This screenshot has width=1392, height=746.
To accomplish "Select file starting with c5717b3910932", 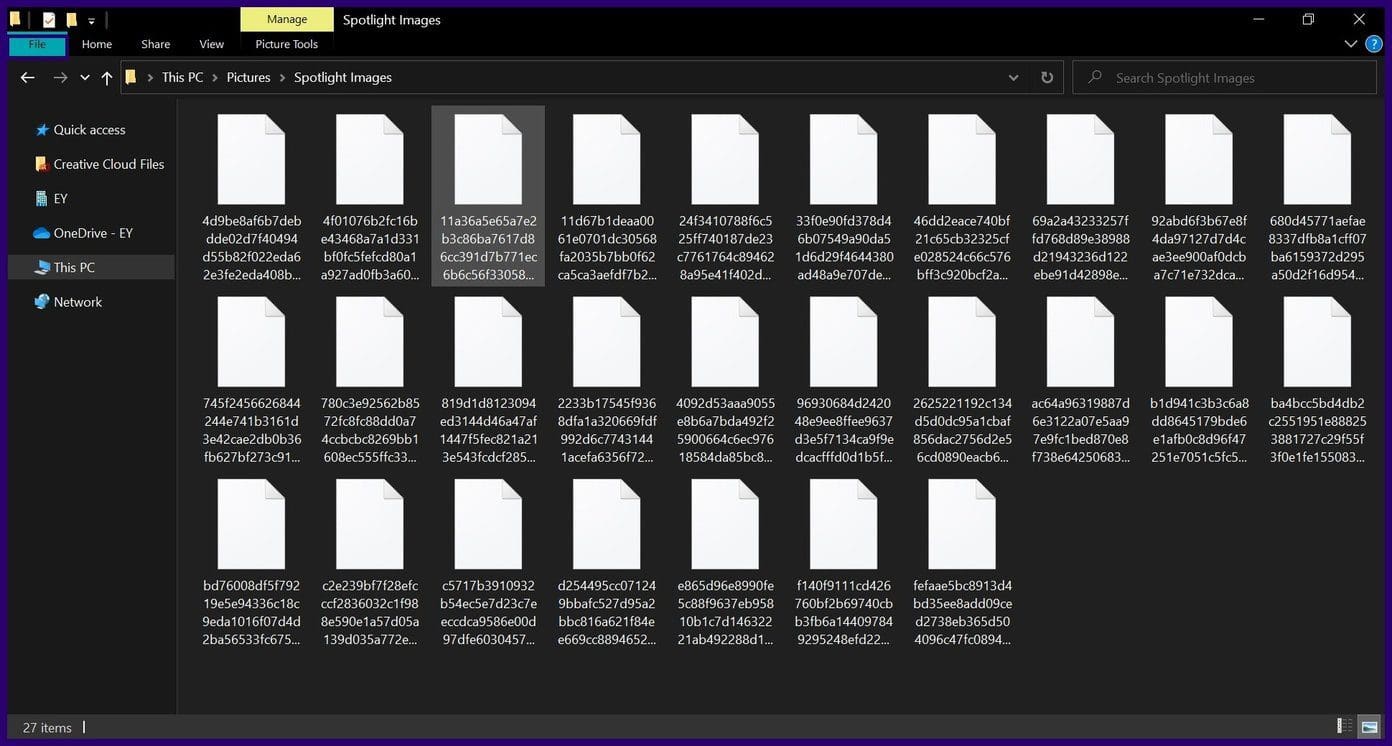I will click(488, 562).
